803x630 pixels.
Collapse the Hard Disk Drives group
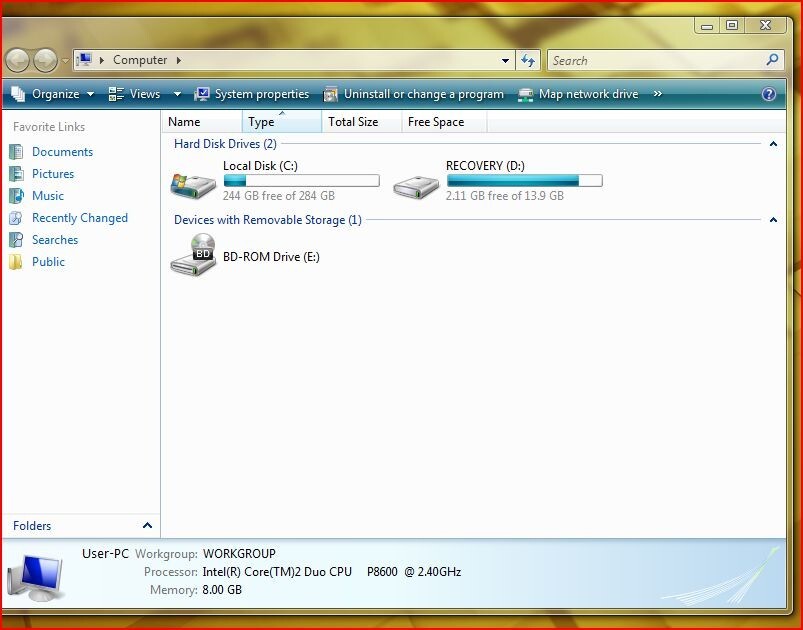[x=773, y=144]
